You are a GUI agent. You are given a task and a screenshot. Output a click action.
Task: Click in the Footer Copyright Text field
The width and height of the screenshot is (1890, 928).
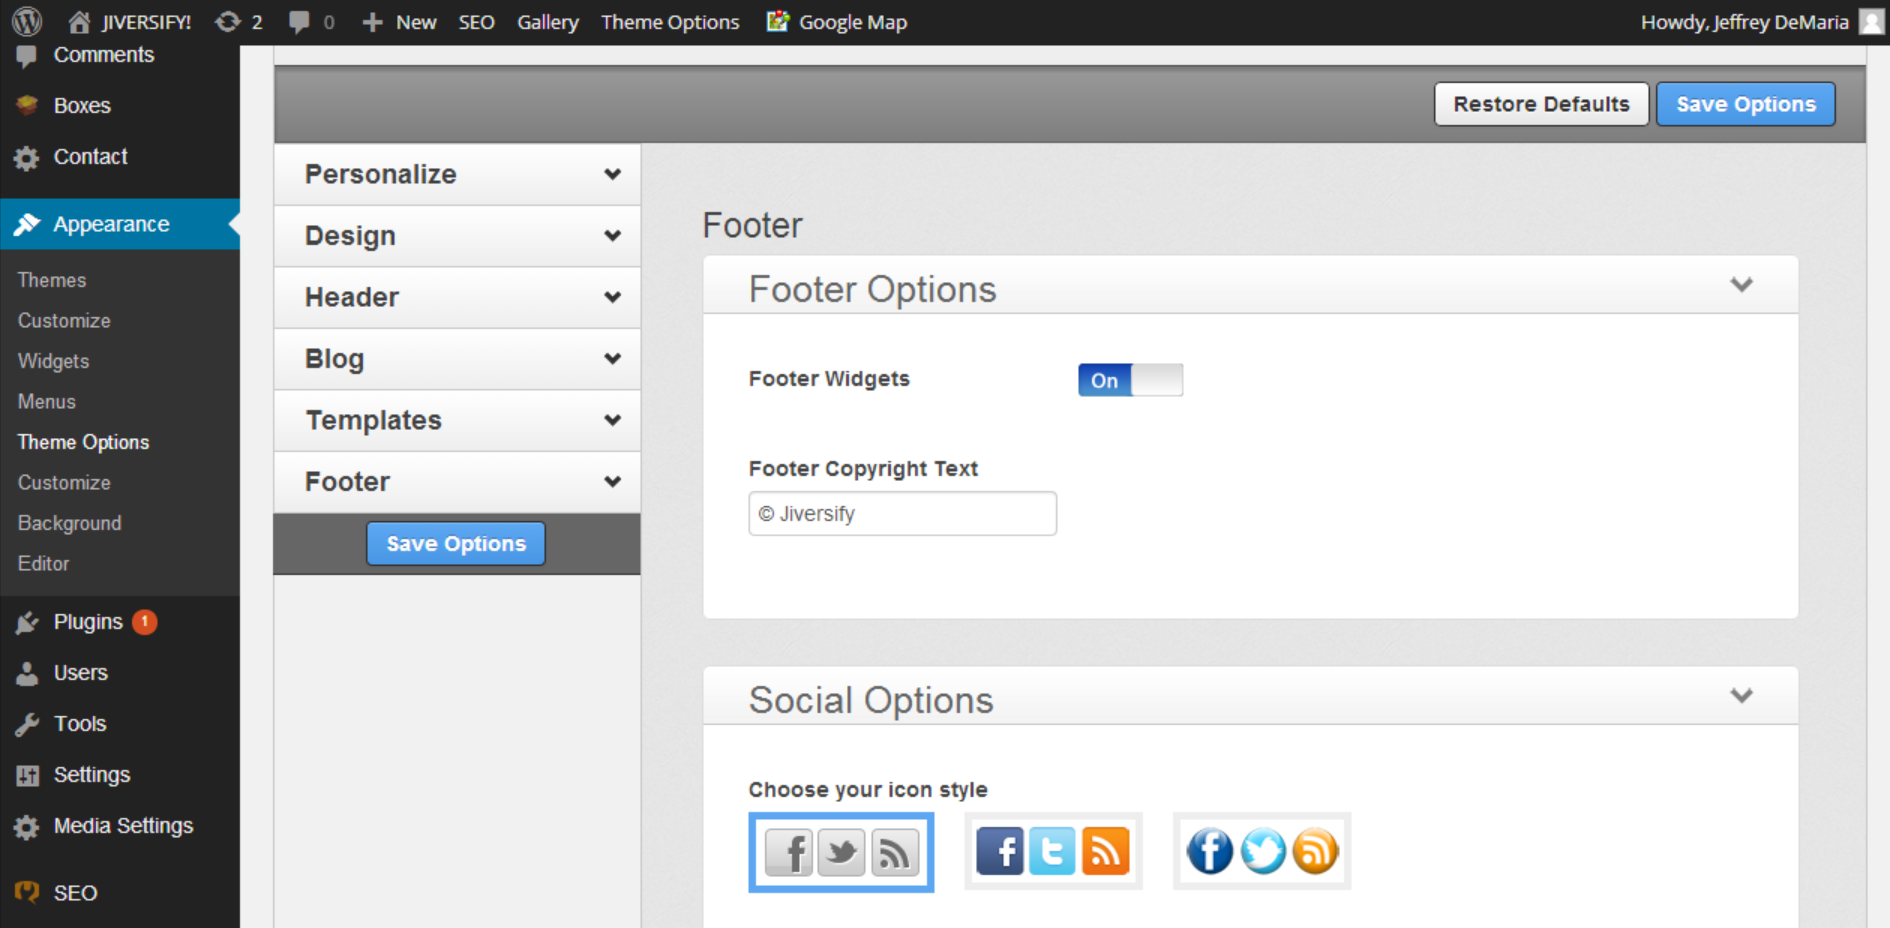pyautogui.click(x=902, y=514)
